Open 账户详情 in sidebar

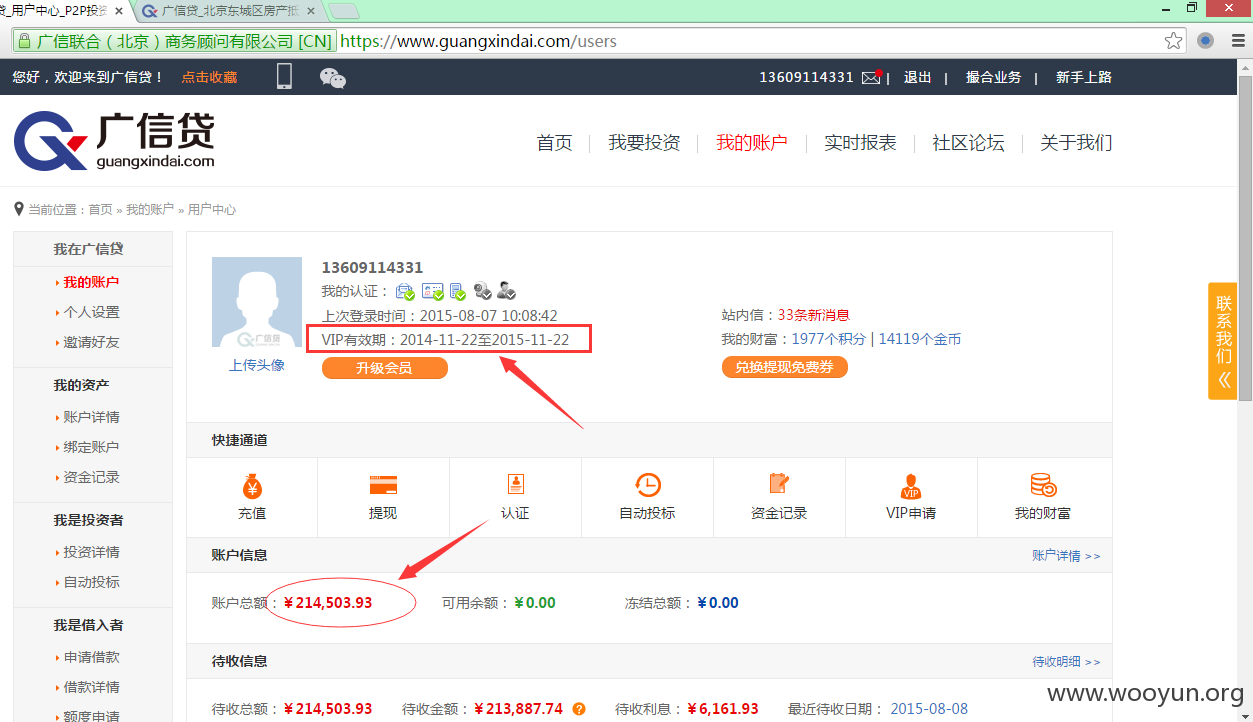tap(91, 417)
